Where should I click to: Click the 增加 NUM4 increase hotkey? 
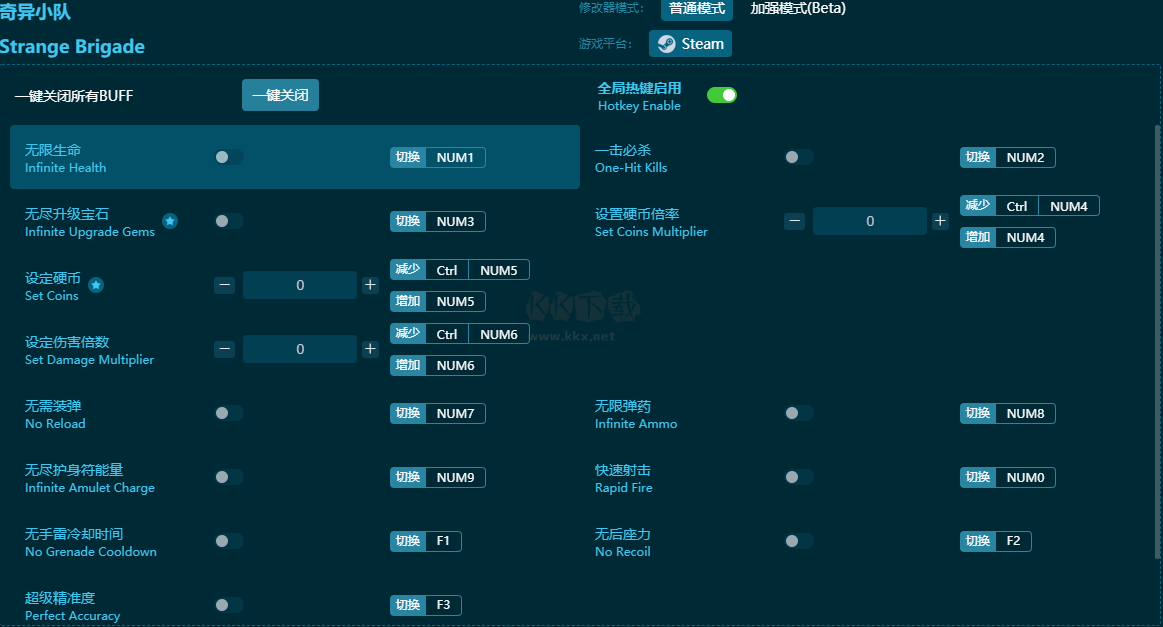point(1007,237)
